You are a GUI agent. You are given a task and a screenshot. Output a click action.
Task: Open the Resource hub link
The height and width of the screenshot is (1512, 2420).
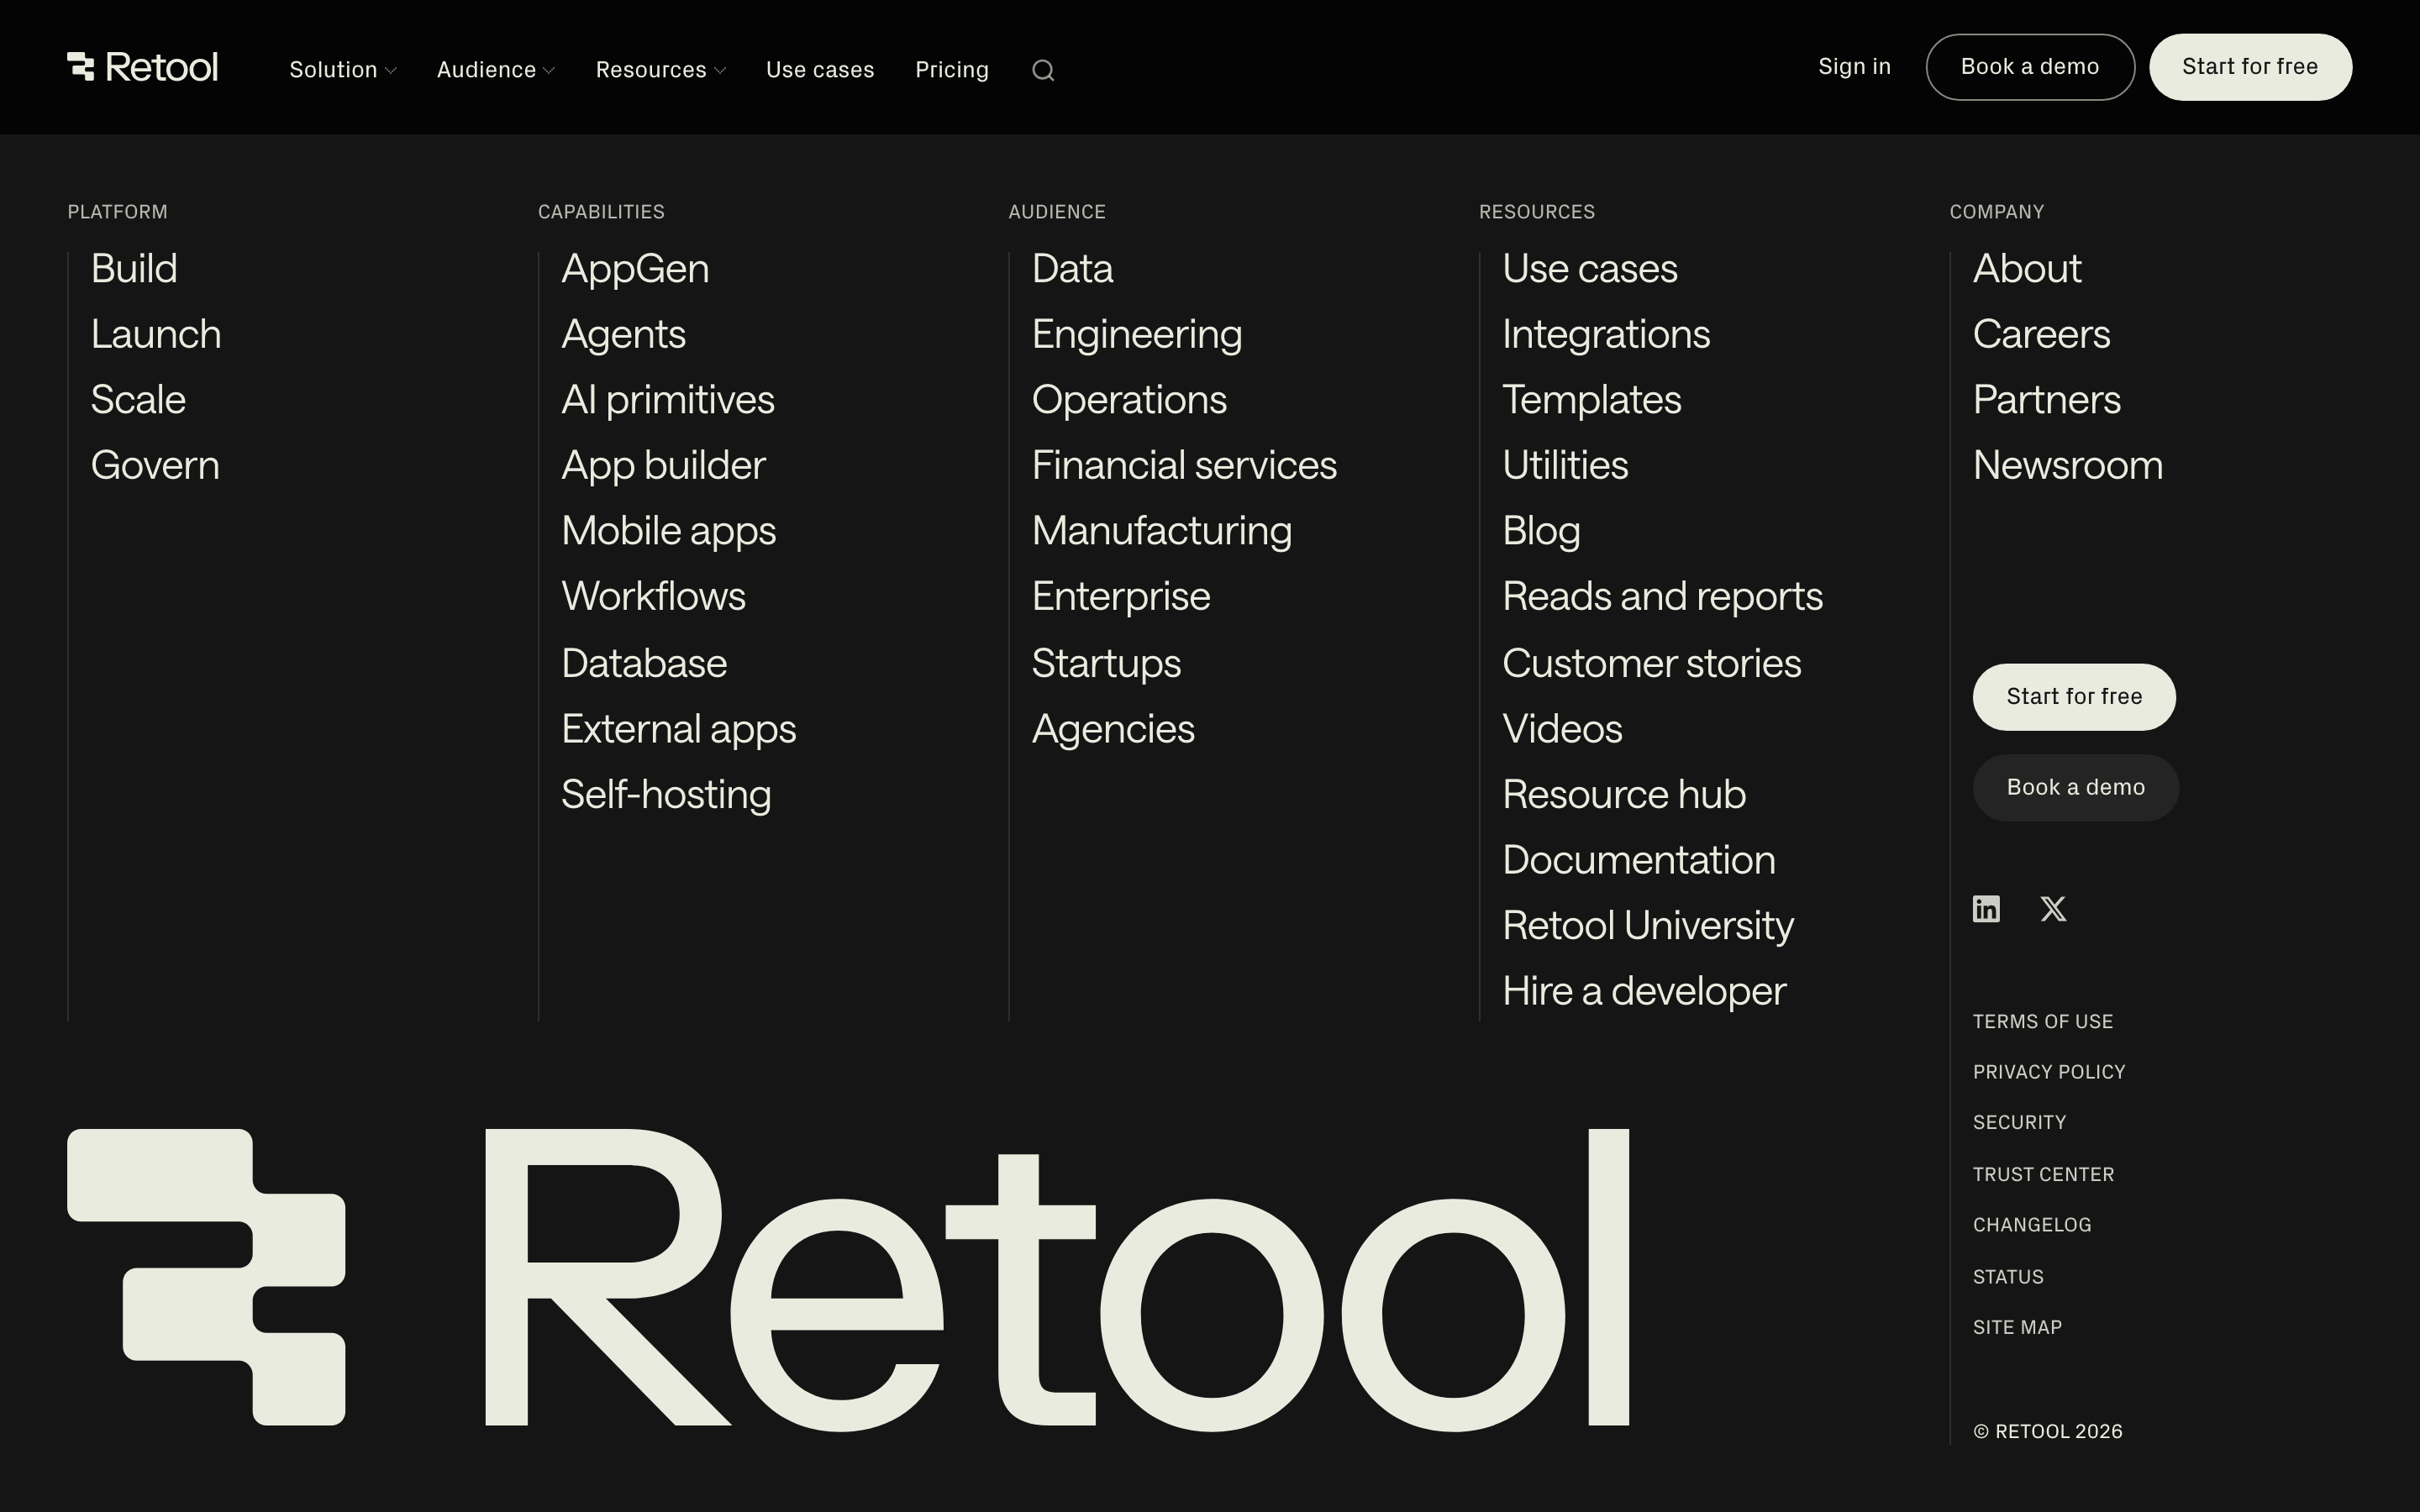[1624, 794]
